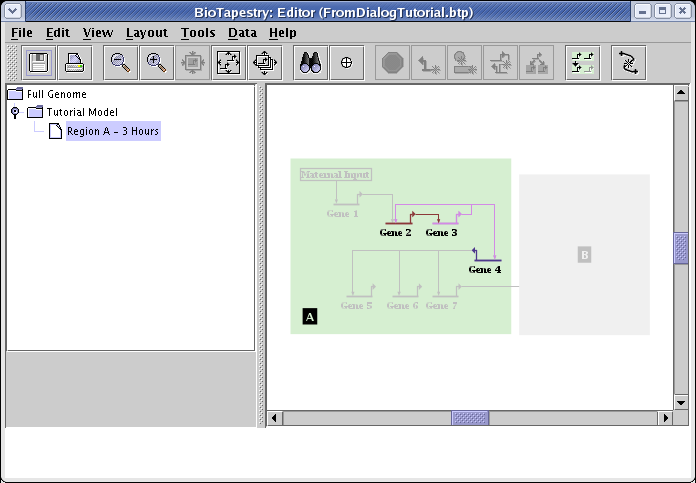696x483 pixels.
Task: Collapse the Tutorial Model tree node
Action: [x=15, y=112]
